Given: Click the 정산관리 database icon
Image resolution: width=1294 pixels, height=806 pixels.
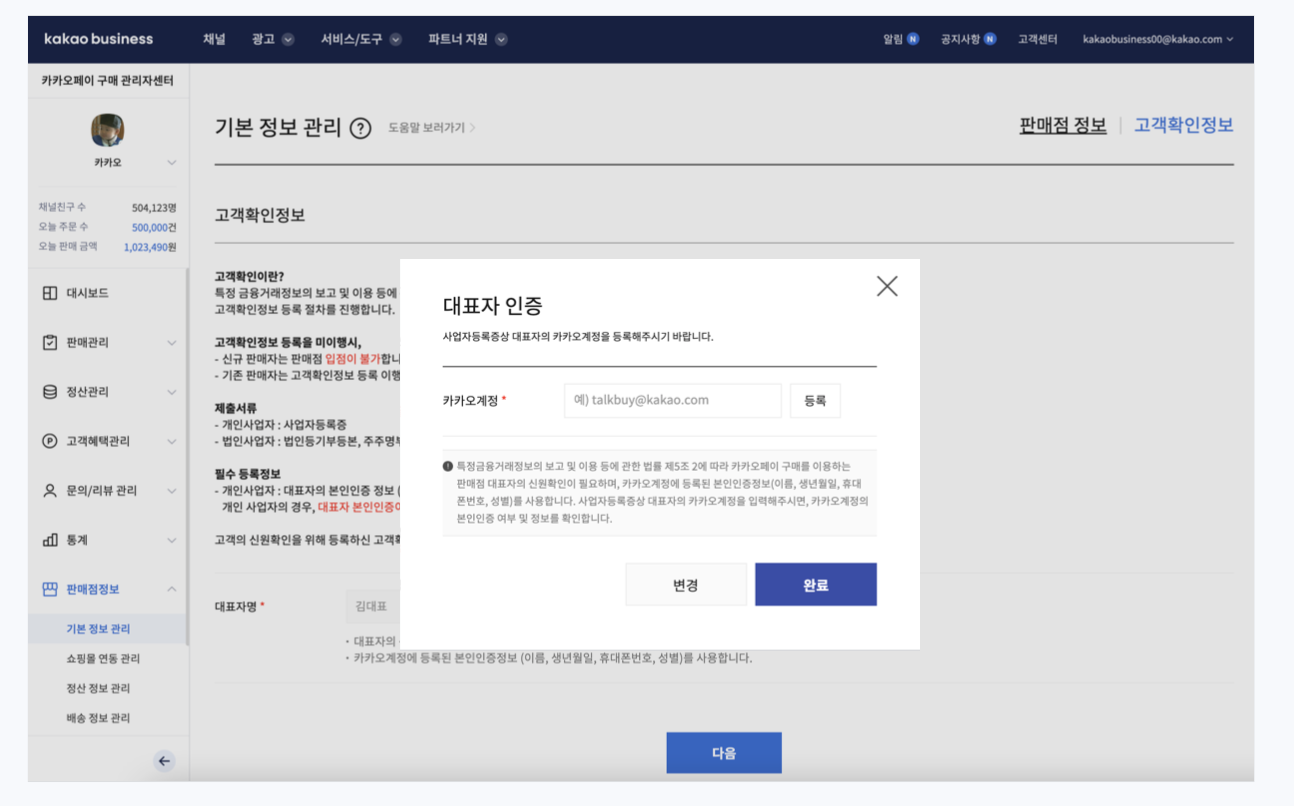Looking at the screenshot, I should tap(50, 392).
